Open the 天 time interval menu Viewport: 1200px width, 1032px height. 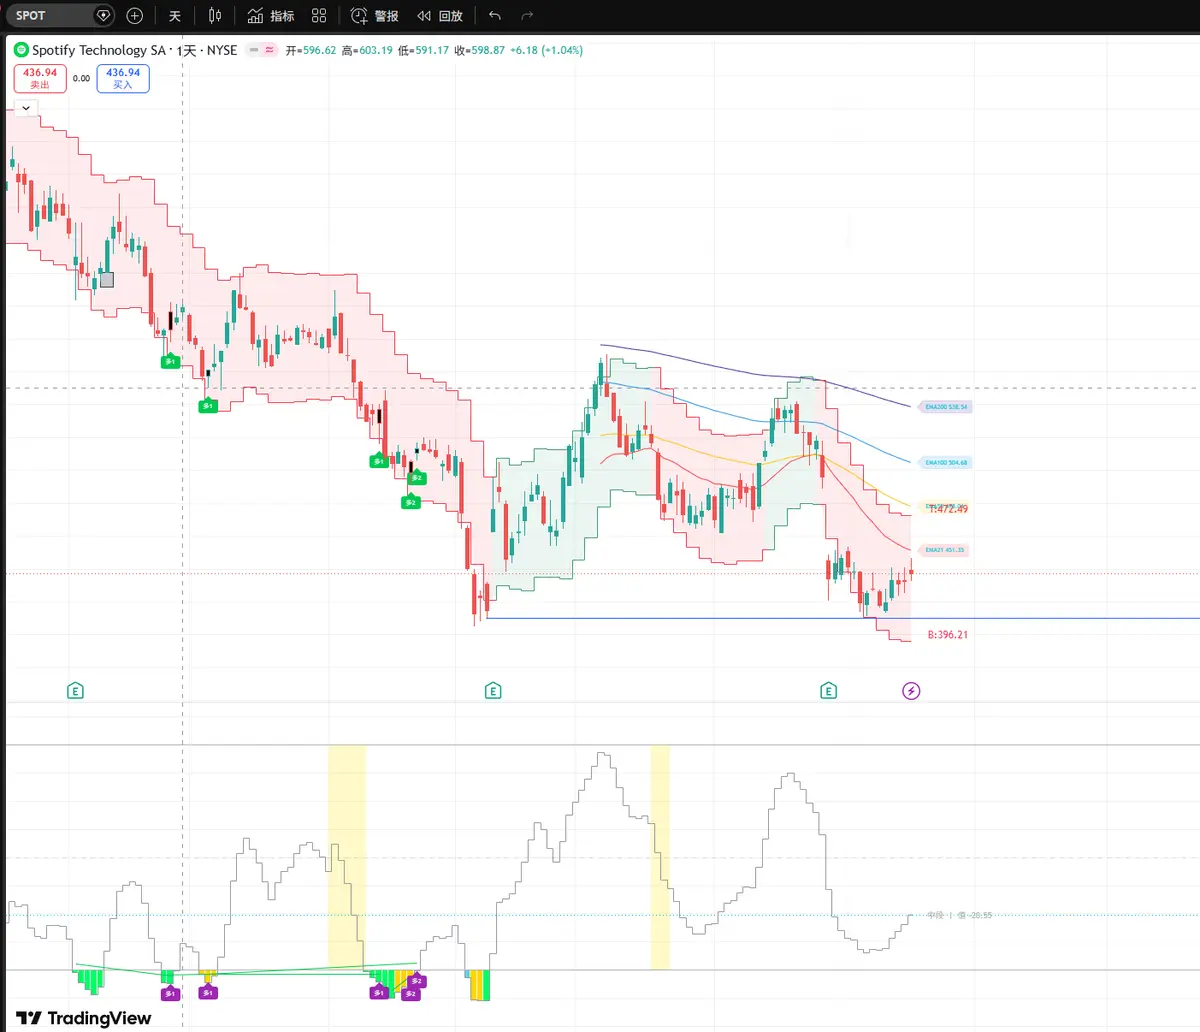point(175,16)
